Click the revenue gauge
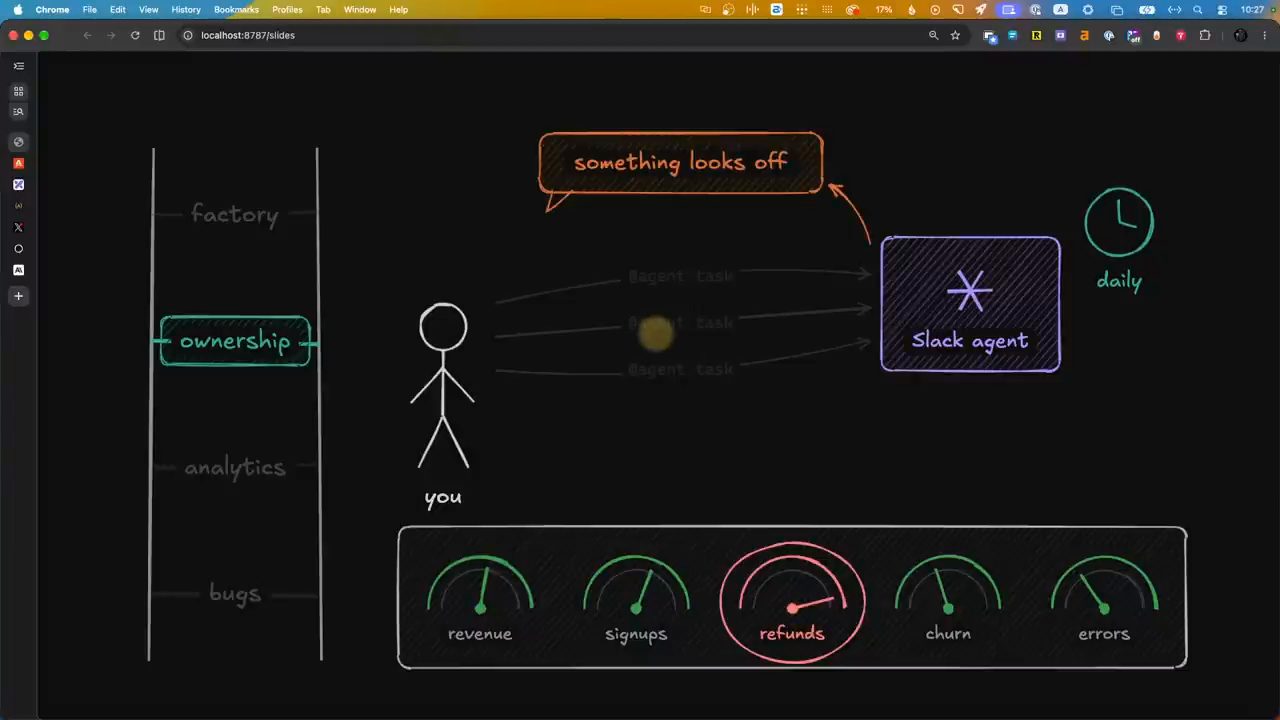This screenshot has width=1280, height=720. [x=480, y=598]
